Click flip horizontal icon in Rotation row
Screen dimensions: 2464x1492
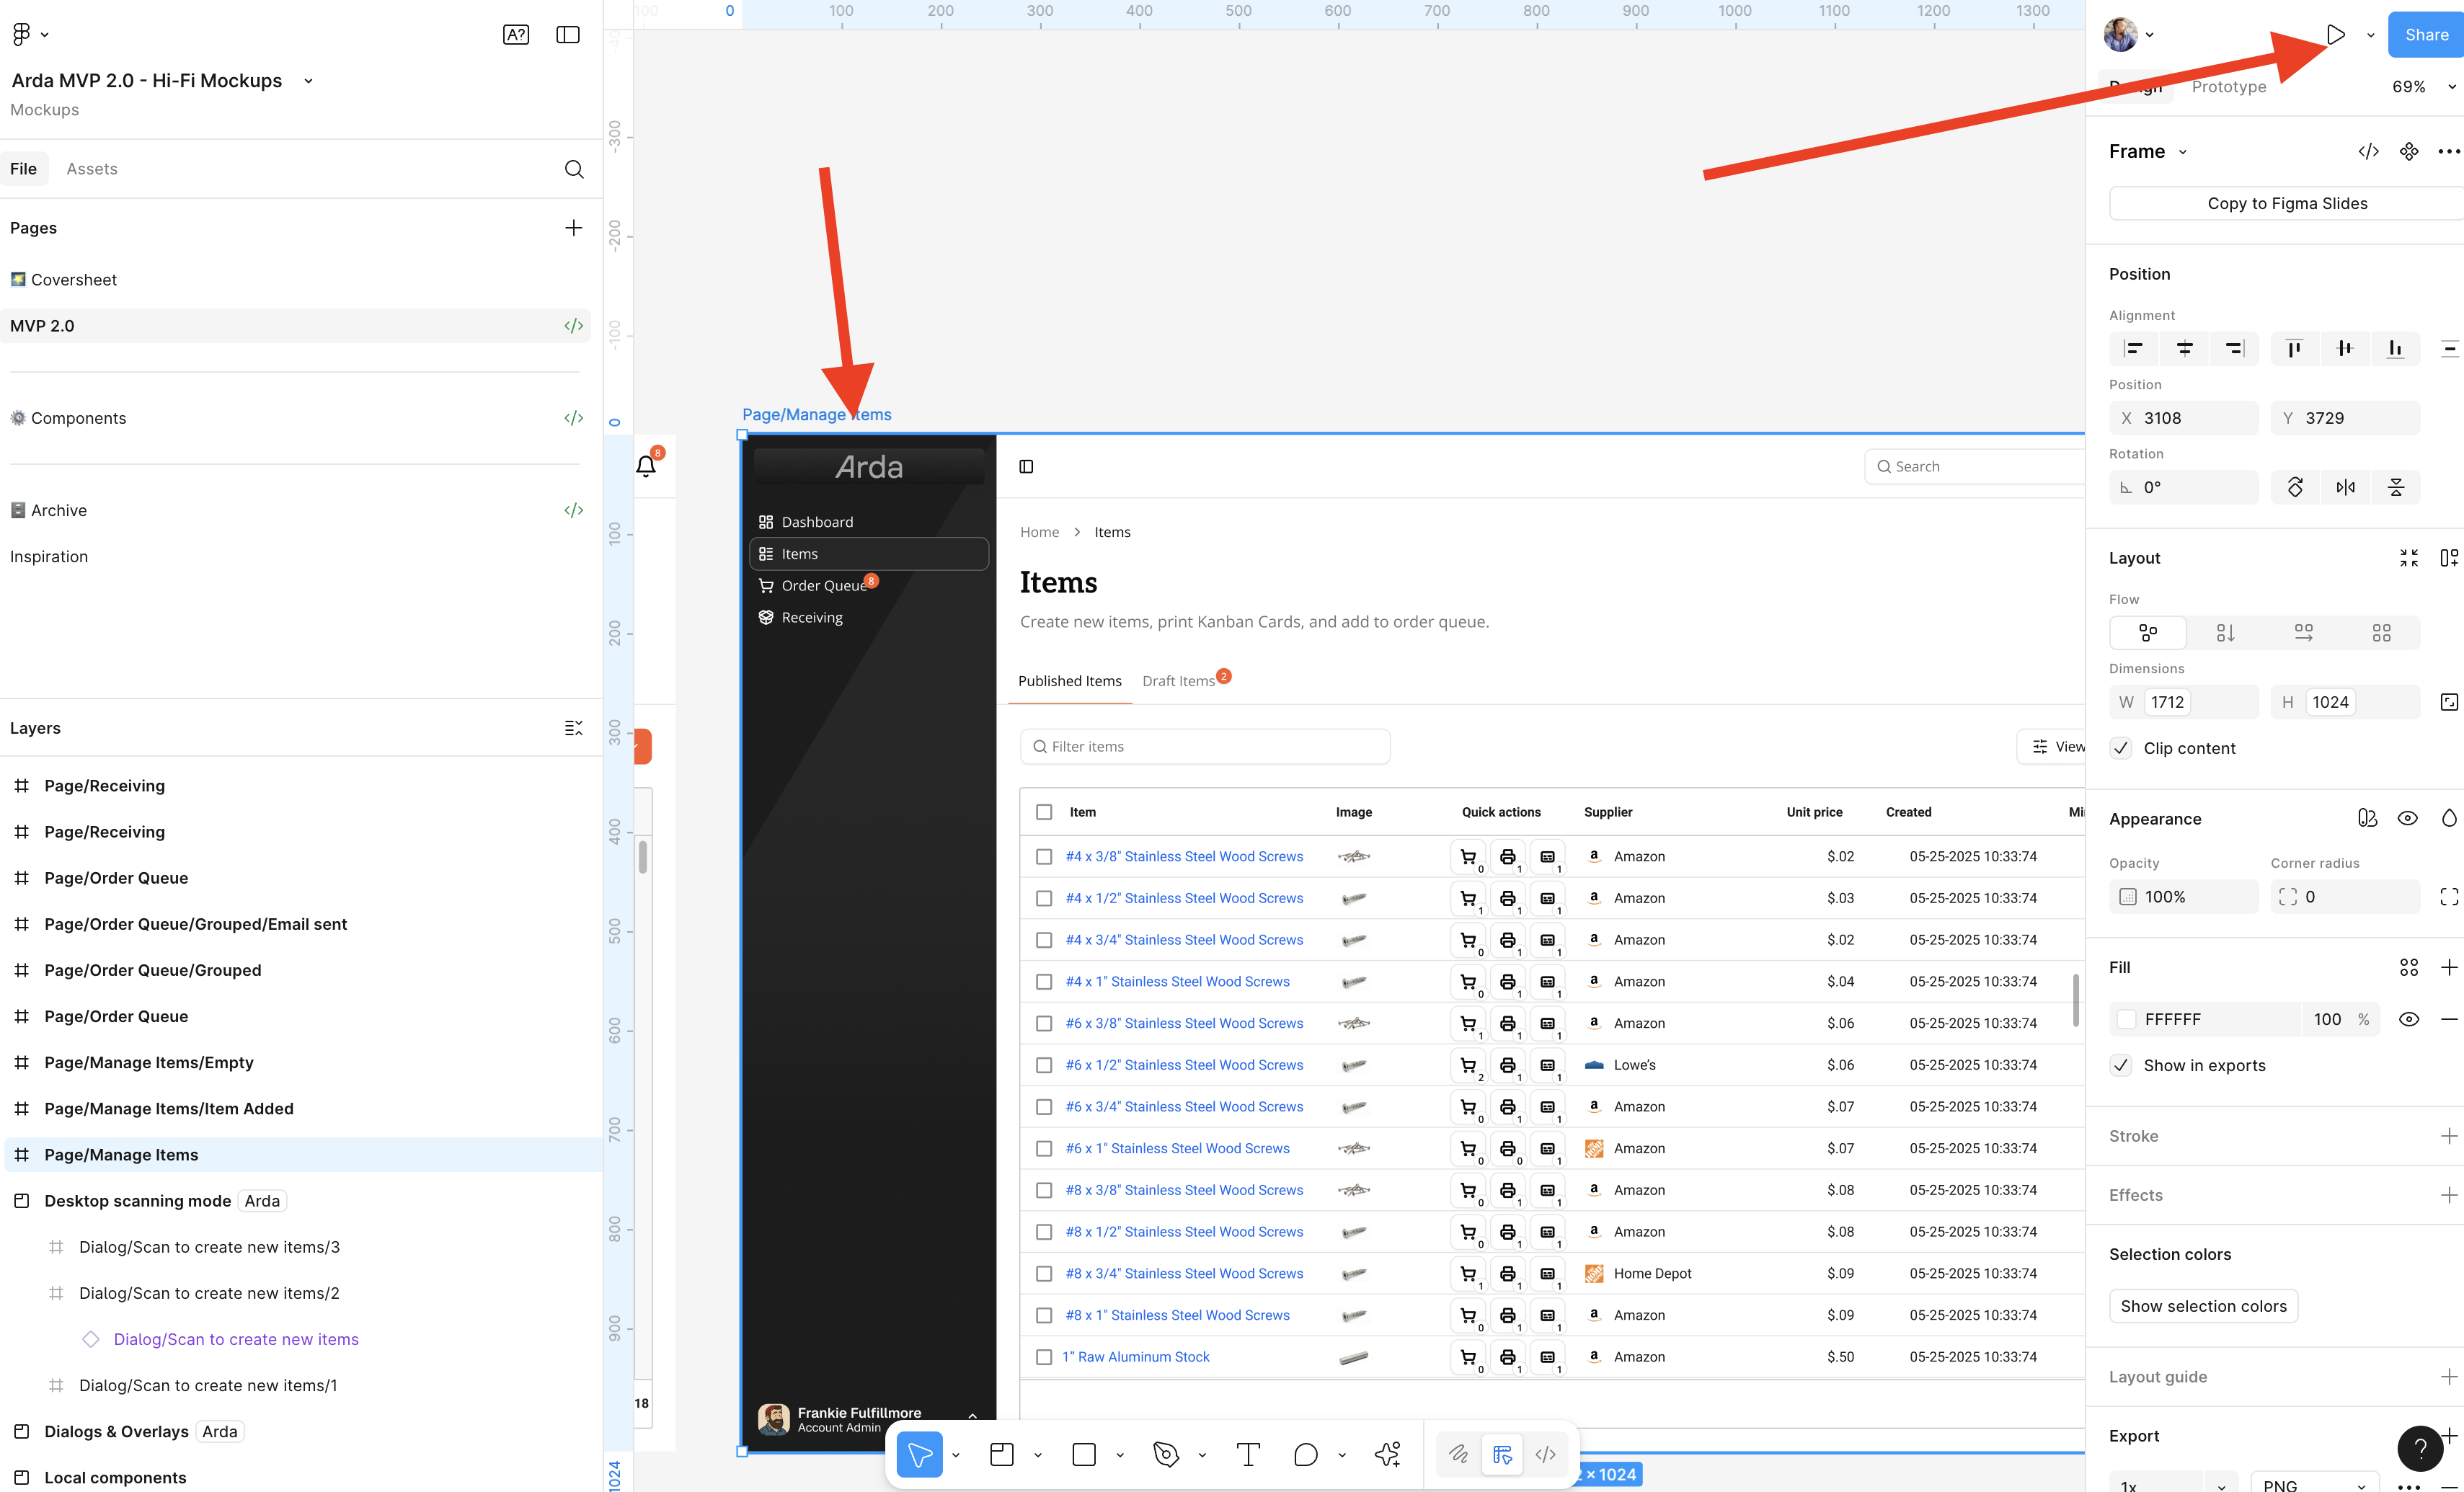pos(2345,488)
